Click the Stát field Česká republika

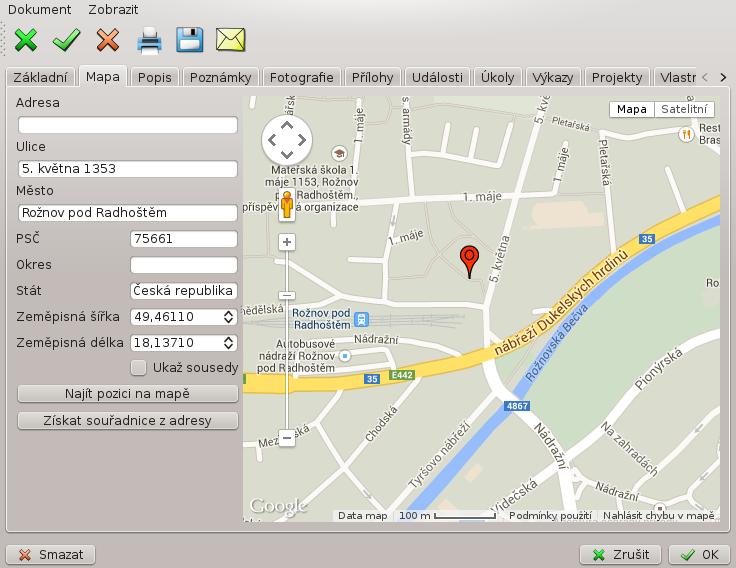pos(184,291)
